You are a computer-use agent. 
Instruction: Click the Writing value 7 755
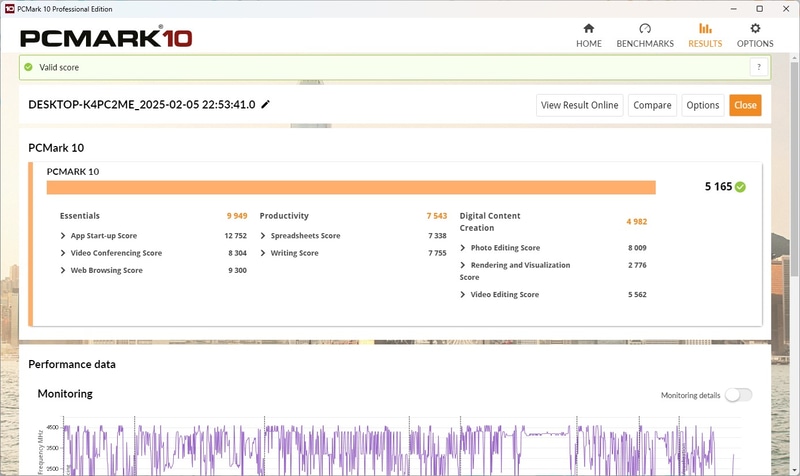coord(437,253)
